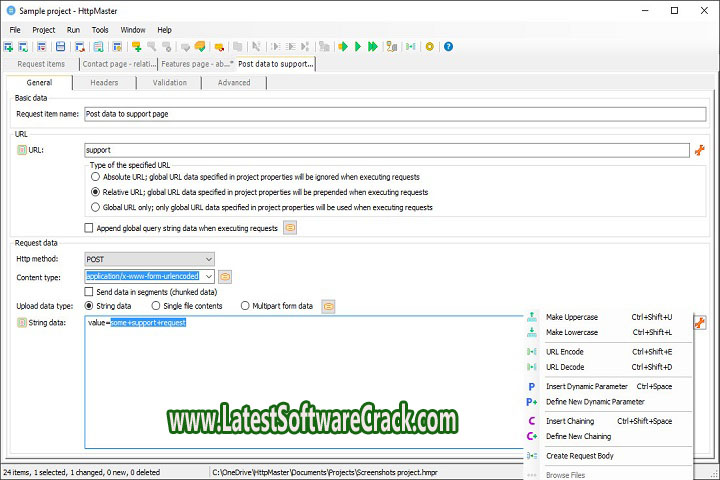Click the save-as window icon with red arrow
The image size is (720, 480).
point(80,46)
